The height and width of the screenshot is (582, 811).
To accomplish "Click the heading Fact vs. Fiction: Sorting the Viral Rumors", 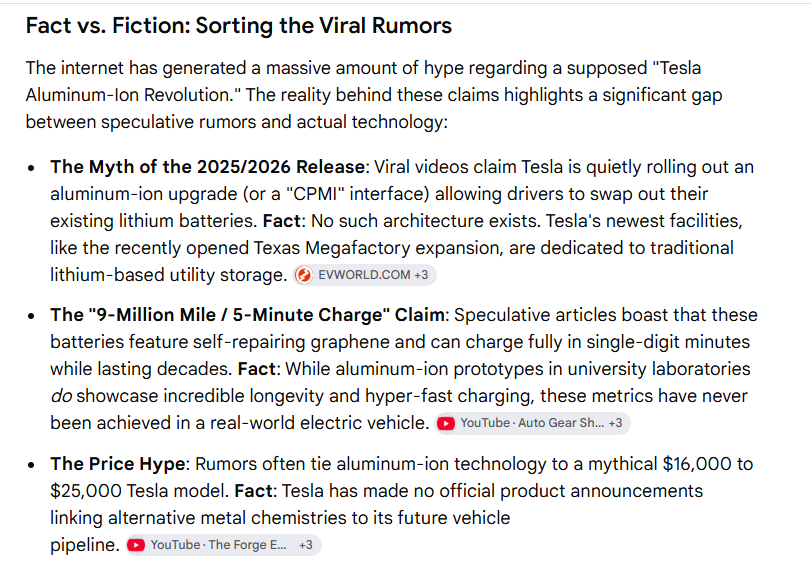I will coord(239,26).
